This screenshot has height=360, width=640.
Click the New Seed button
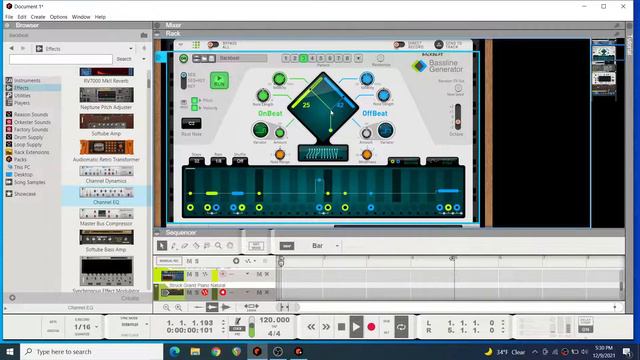coord(458,88)
